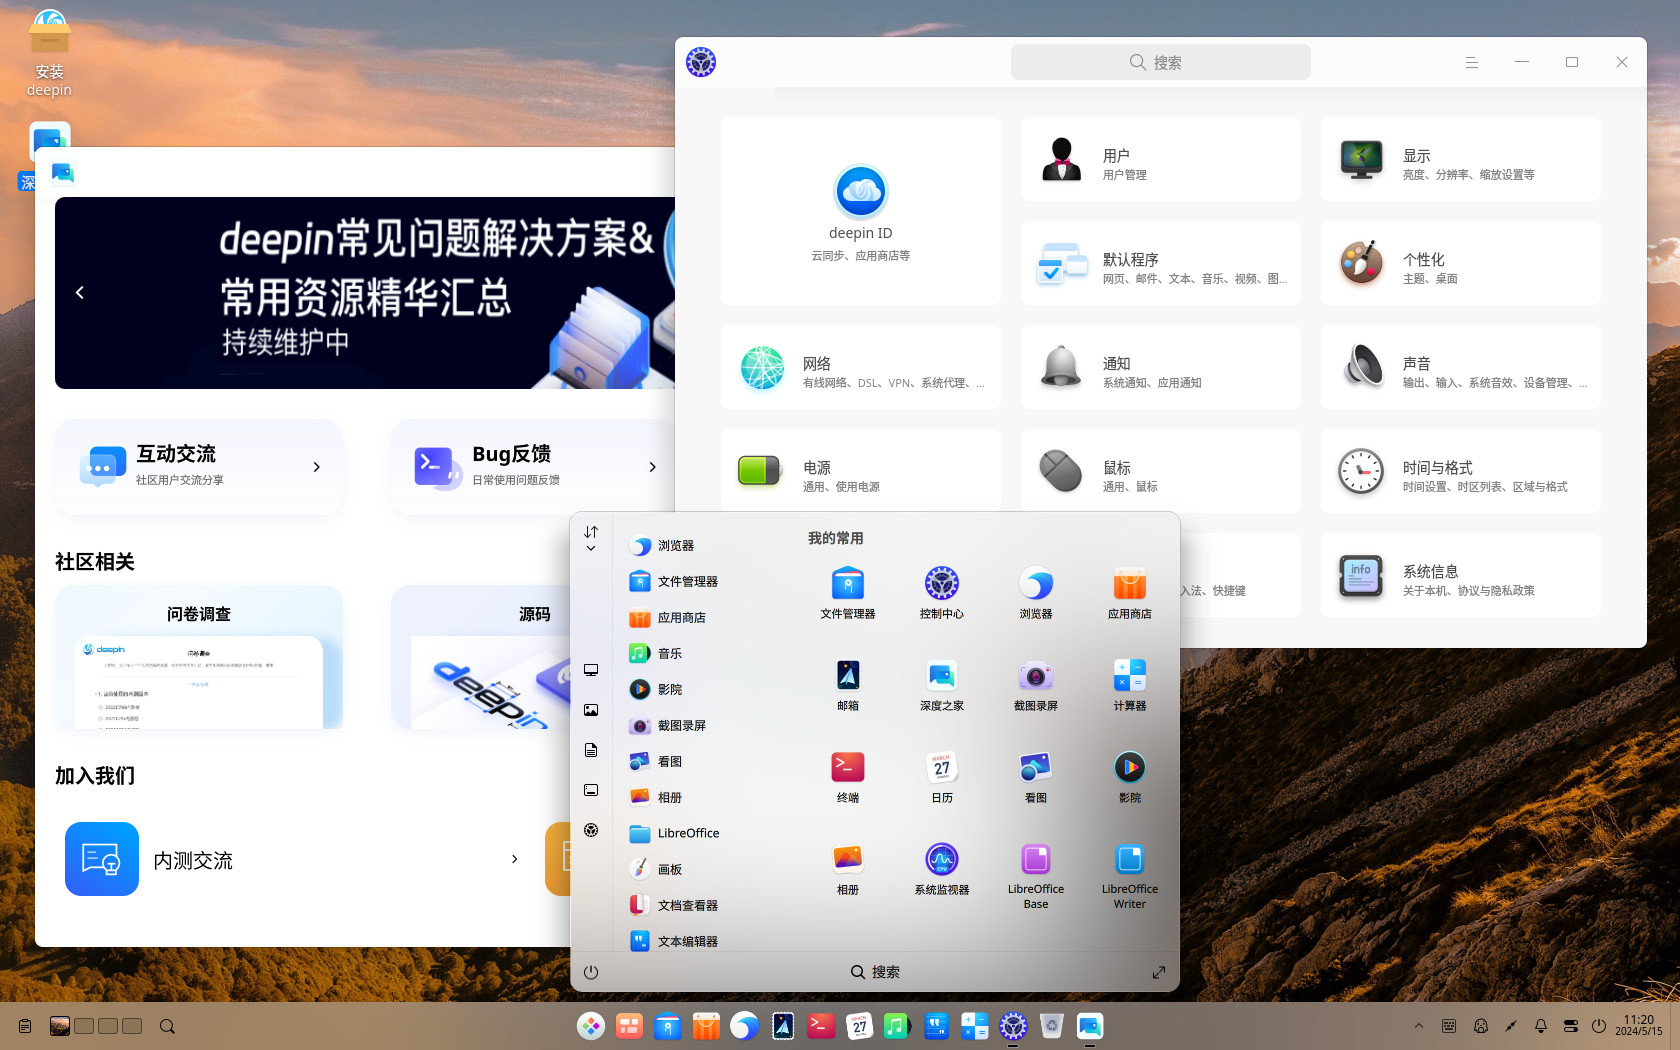Image resolution: width=1680 pixels, height=1050 pixels.
Task: Open 深度之家 in the launcher grid
Action: pyautogui.click(x=941, y=685)
